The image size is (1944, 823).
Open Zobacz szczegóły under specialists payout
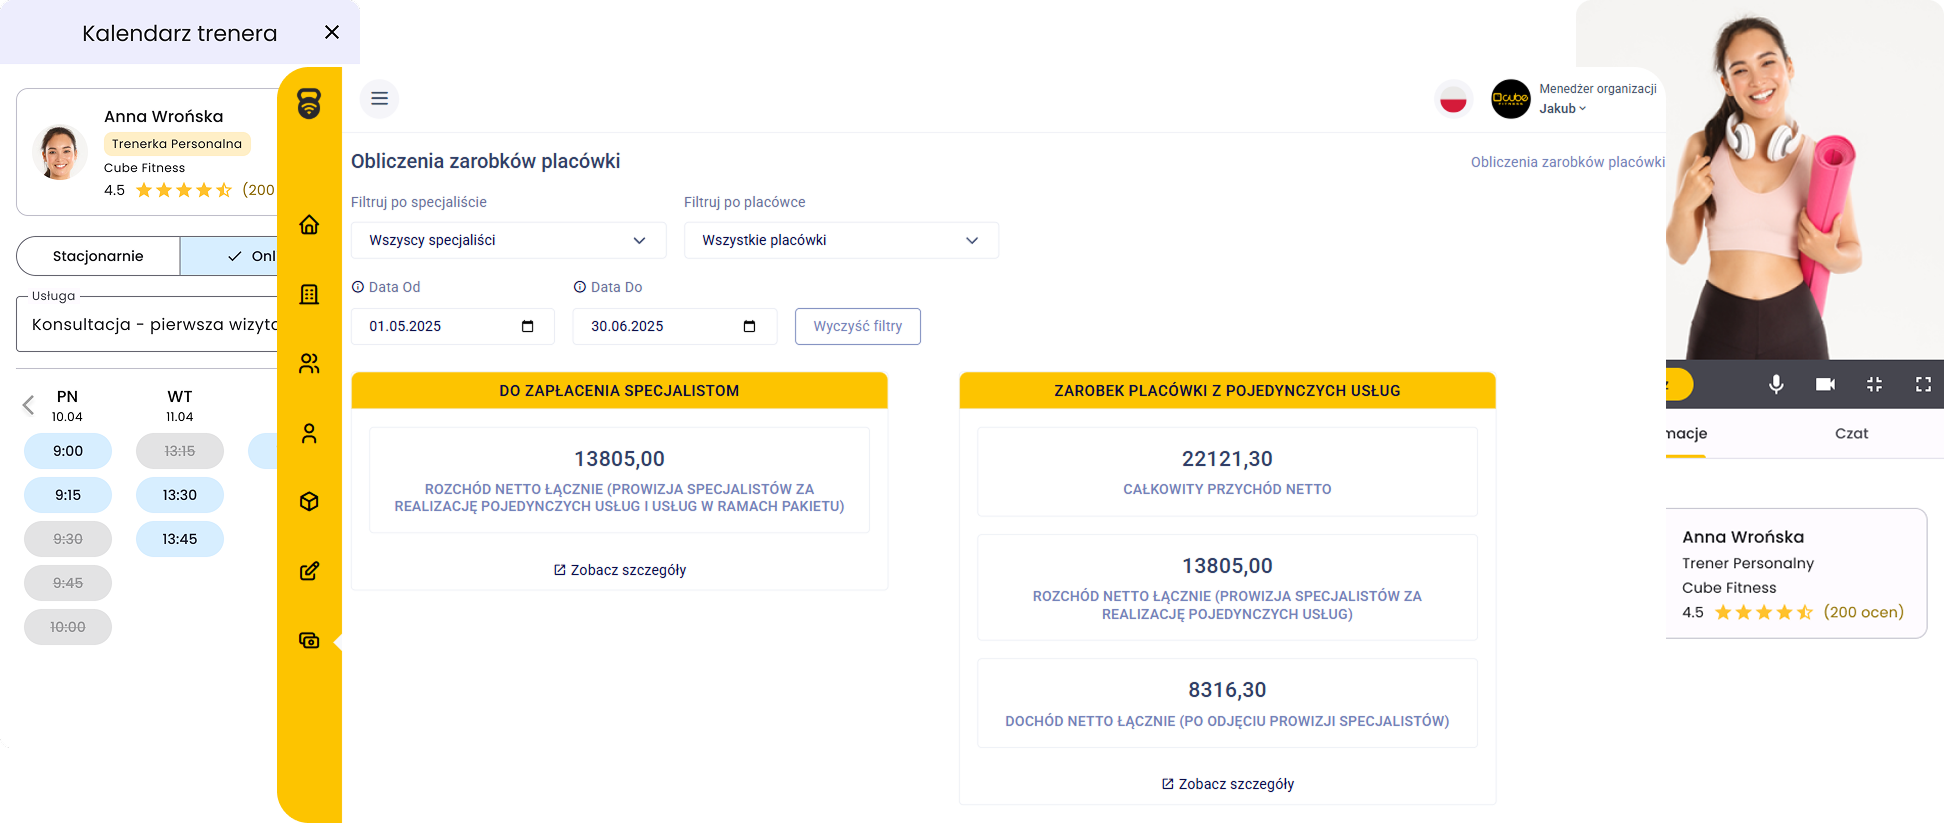(620, 570)
